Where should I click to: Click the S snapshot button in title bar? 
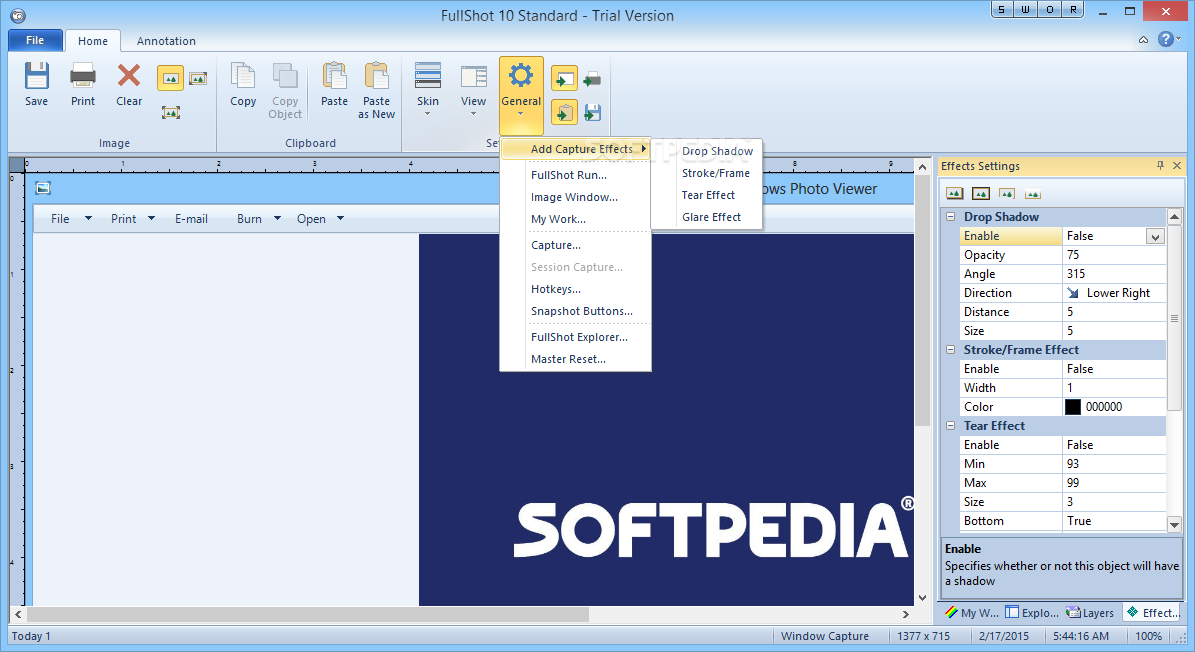[1001, 10]
